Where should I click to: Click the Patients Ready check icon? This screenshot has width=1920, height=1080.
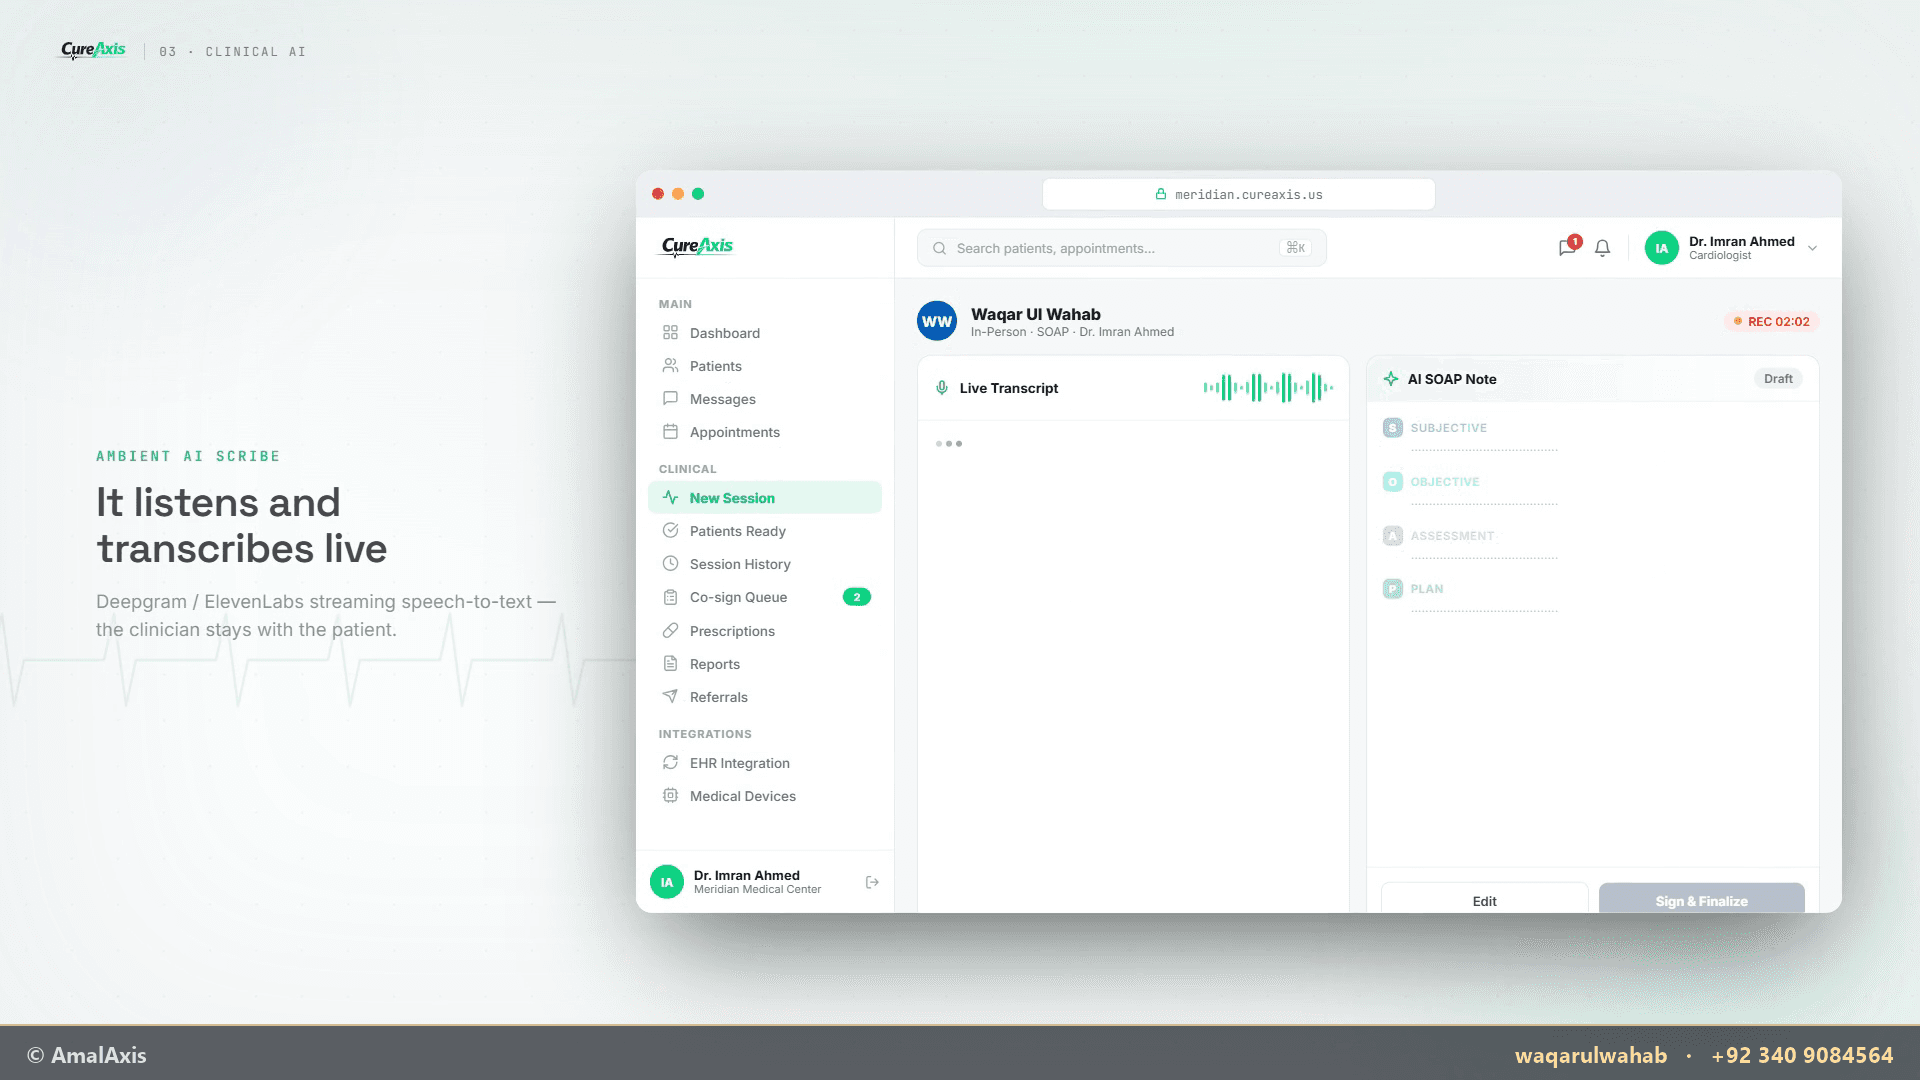(670, 531)
